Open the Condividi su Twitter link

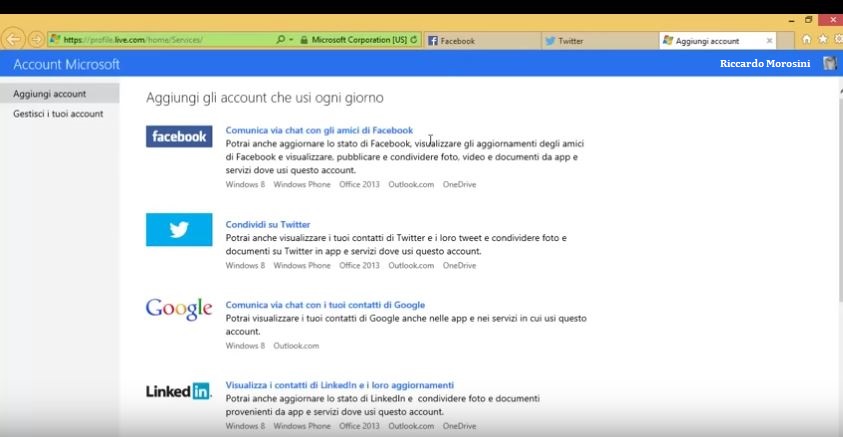268,225
